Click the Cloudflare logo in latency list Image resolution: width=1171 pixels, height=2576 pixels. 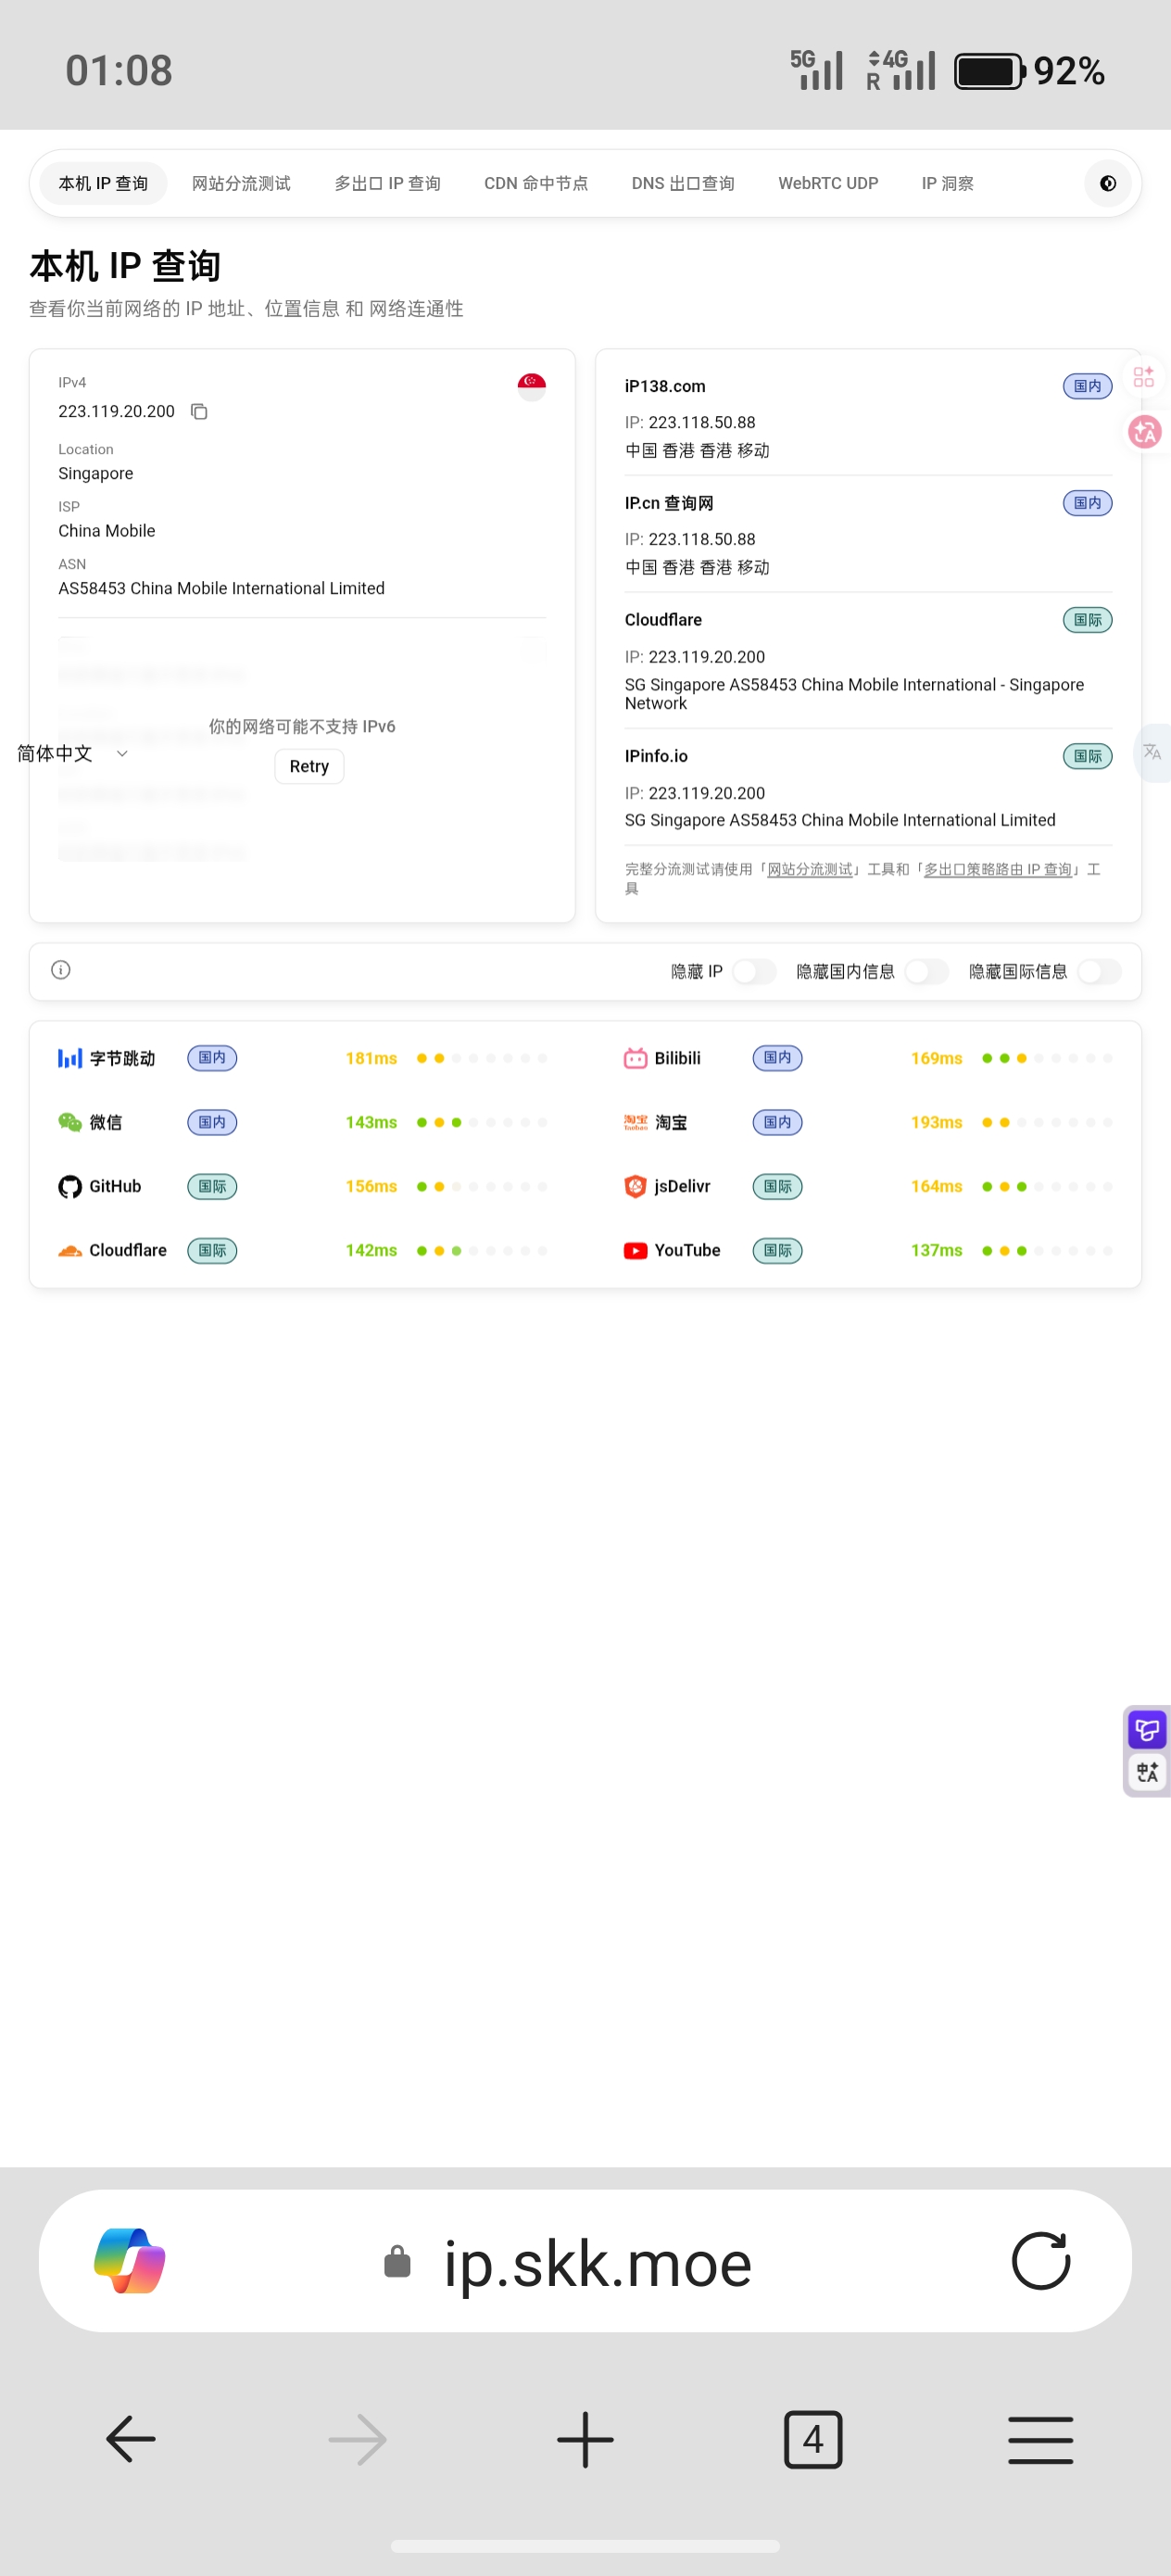pyautogui.click(x=70, y=1250)
